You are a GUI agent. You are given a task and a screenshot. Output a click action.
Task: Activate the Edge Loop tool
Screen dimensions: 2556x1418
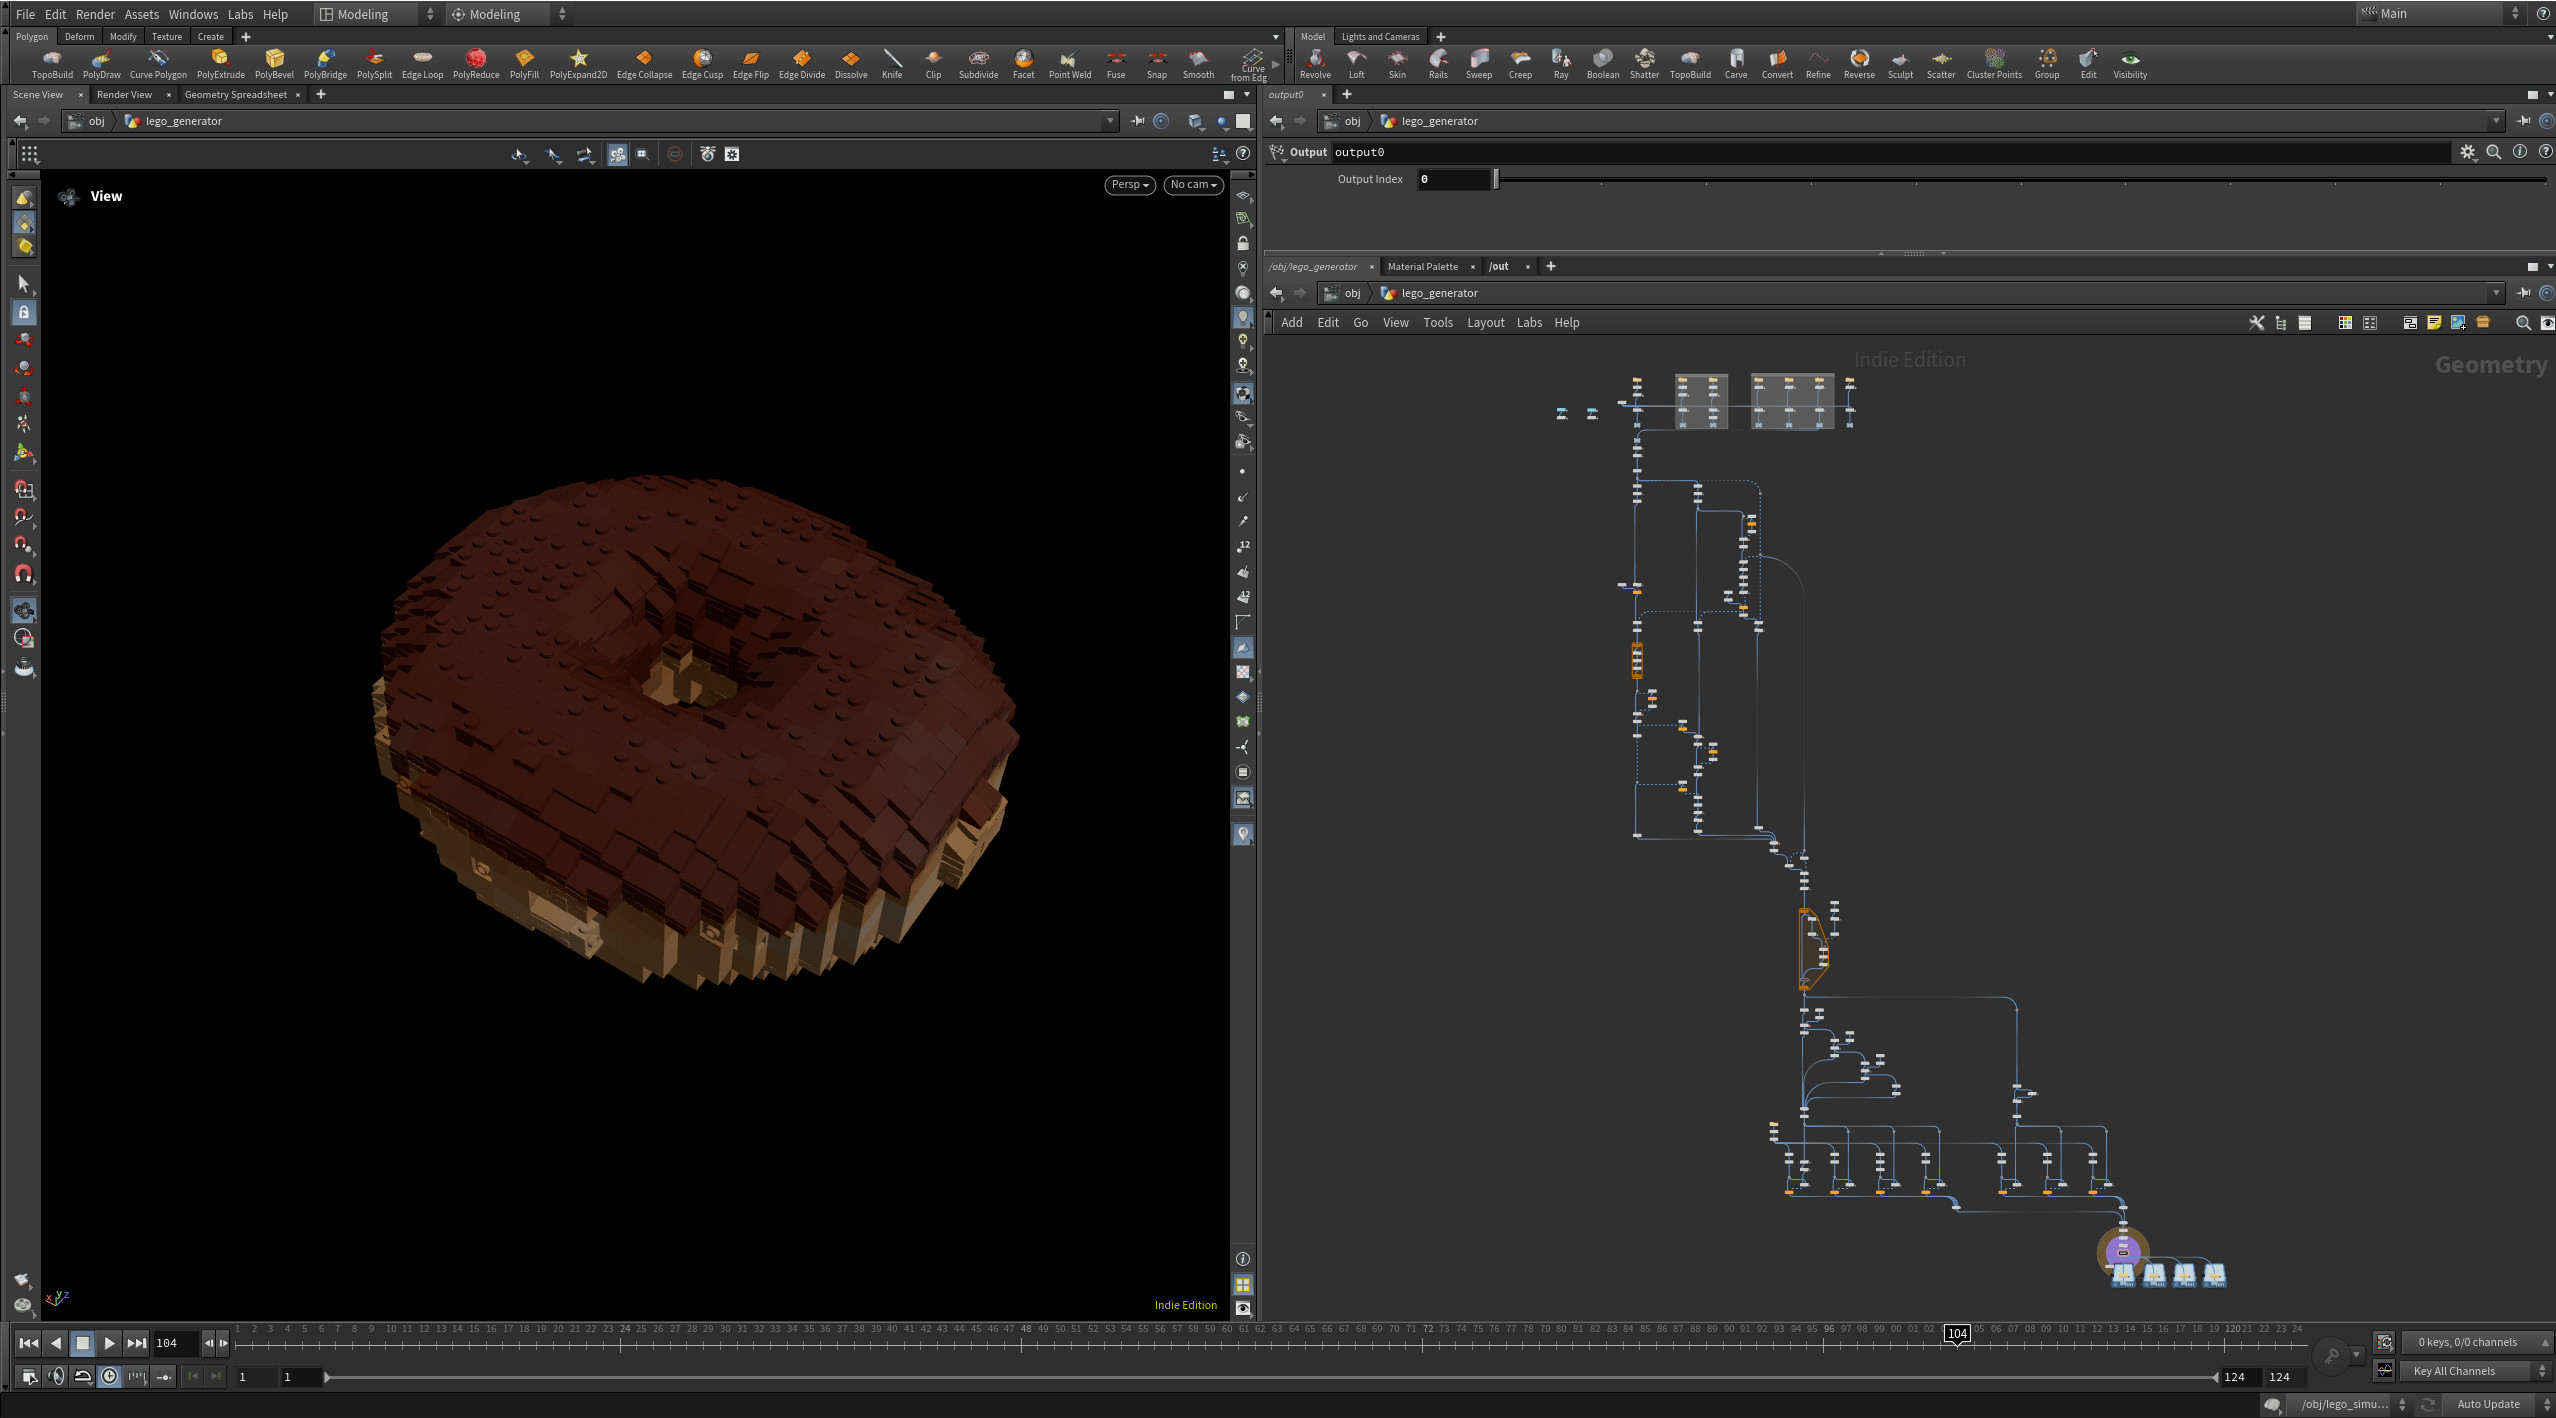click(422, 64)
